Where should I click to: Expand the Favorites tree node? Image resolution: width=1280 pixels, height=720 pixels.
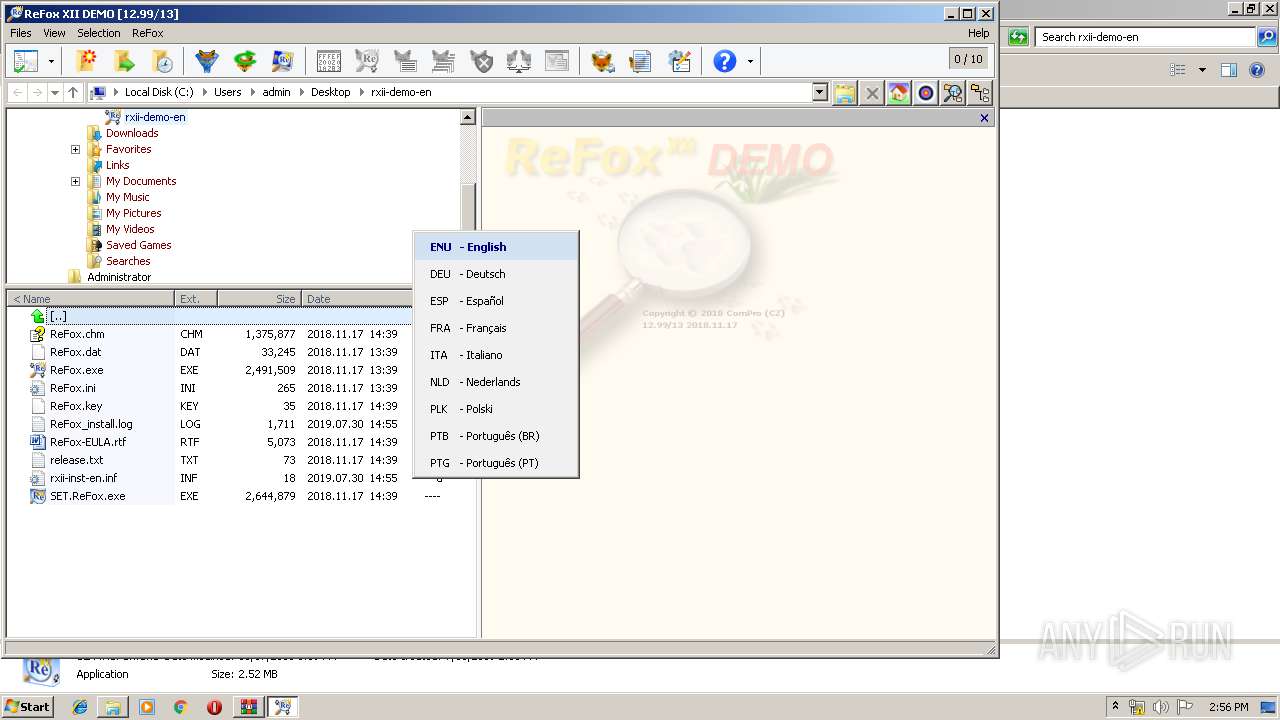75,149
